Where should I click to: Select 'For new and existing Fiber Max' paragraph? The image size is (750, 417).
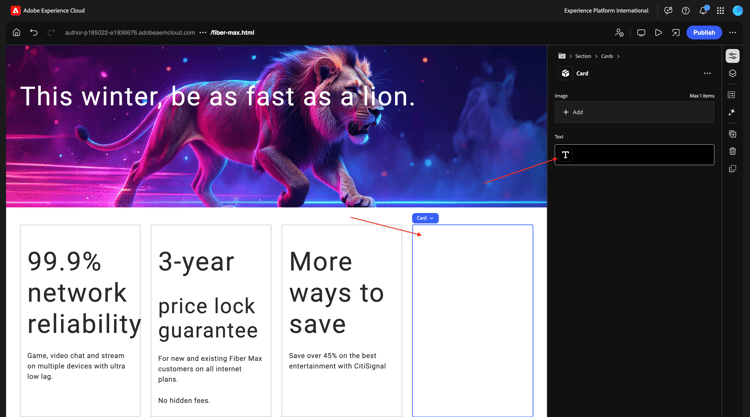pos(210,369)
